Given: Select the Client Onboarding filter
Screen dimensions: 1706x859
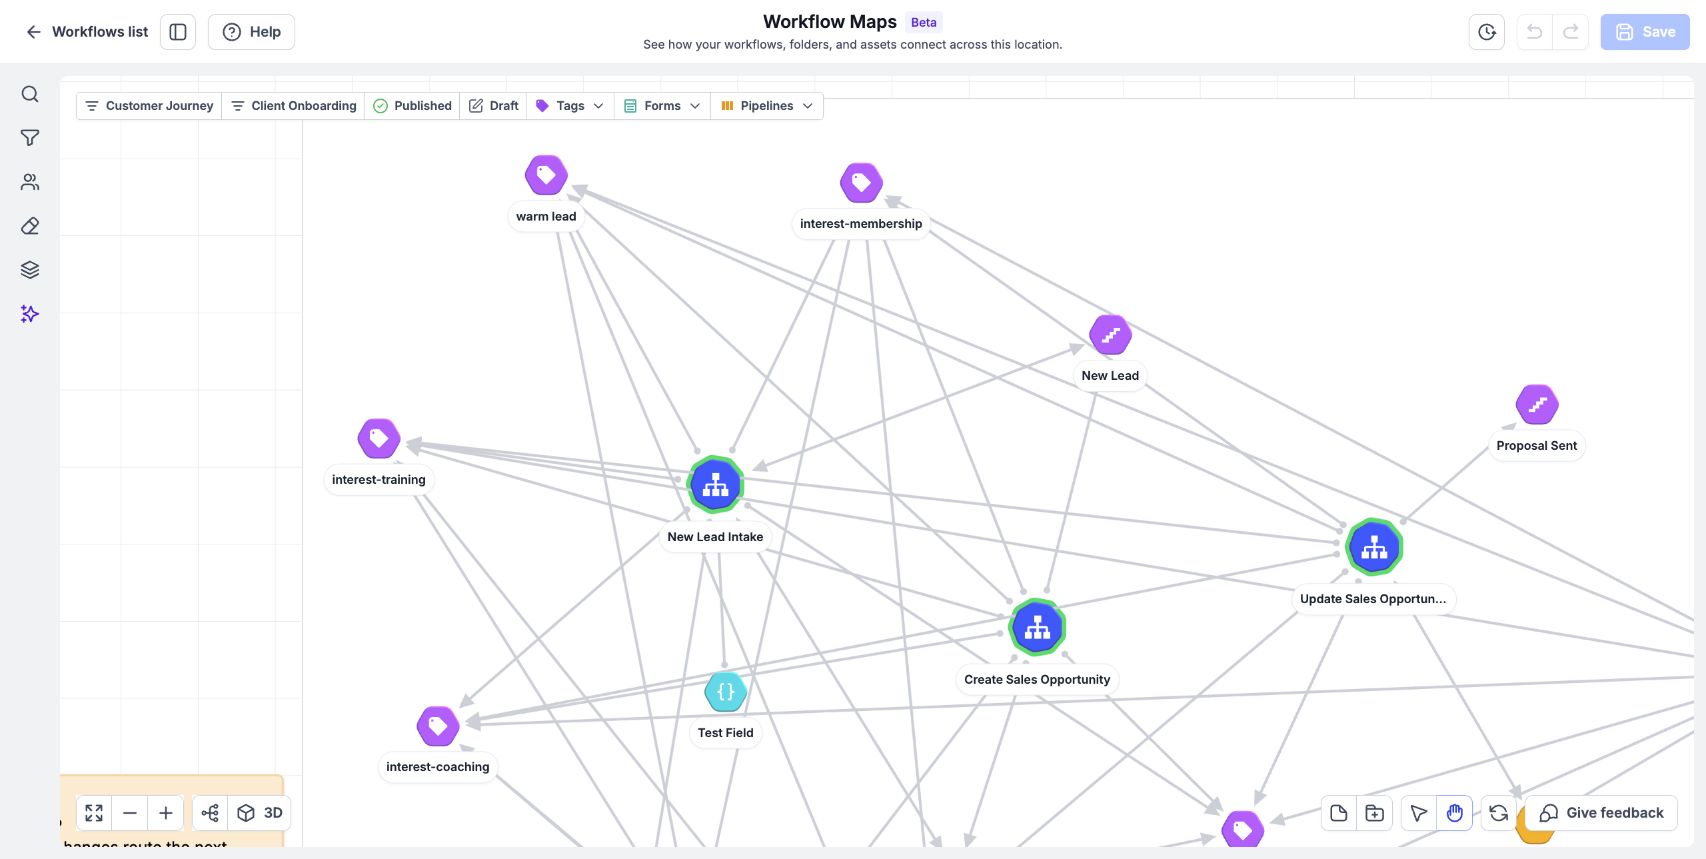Looking at the screenshot, I should click(294, 106).
